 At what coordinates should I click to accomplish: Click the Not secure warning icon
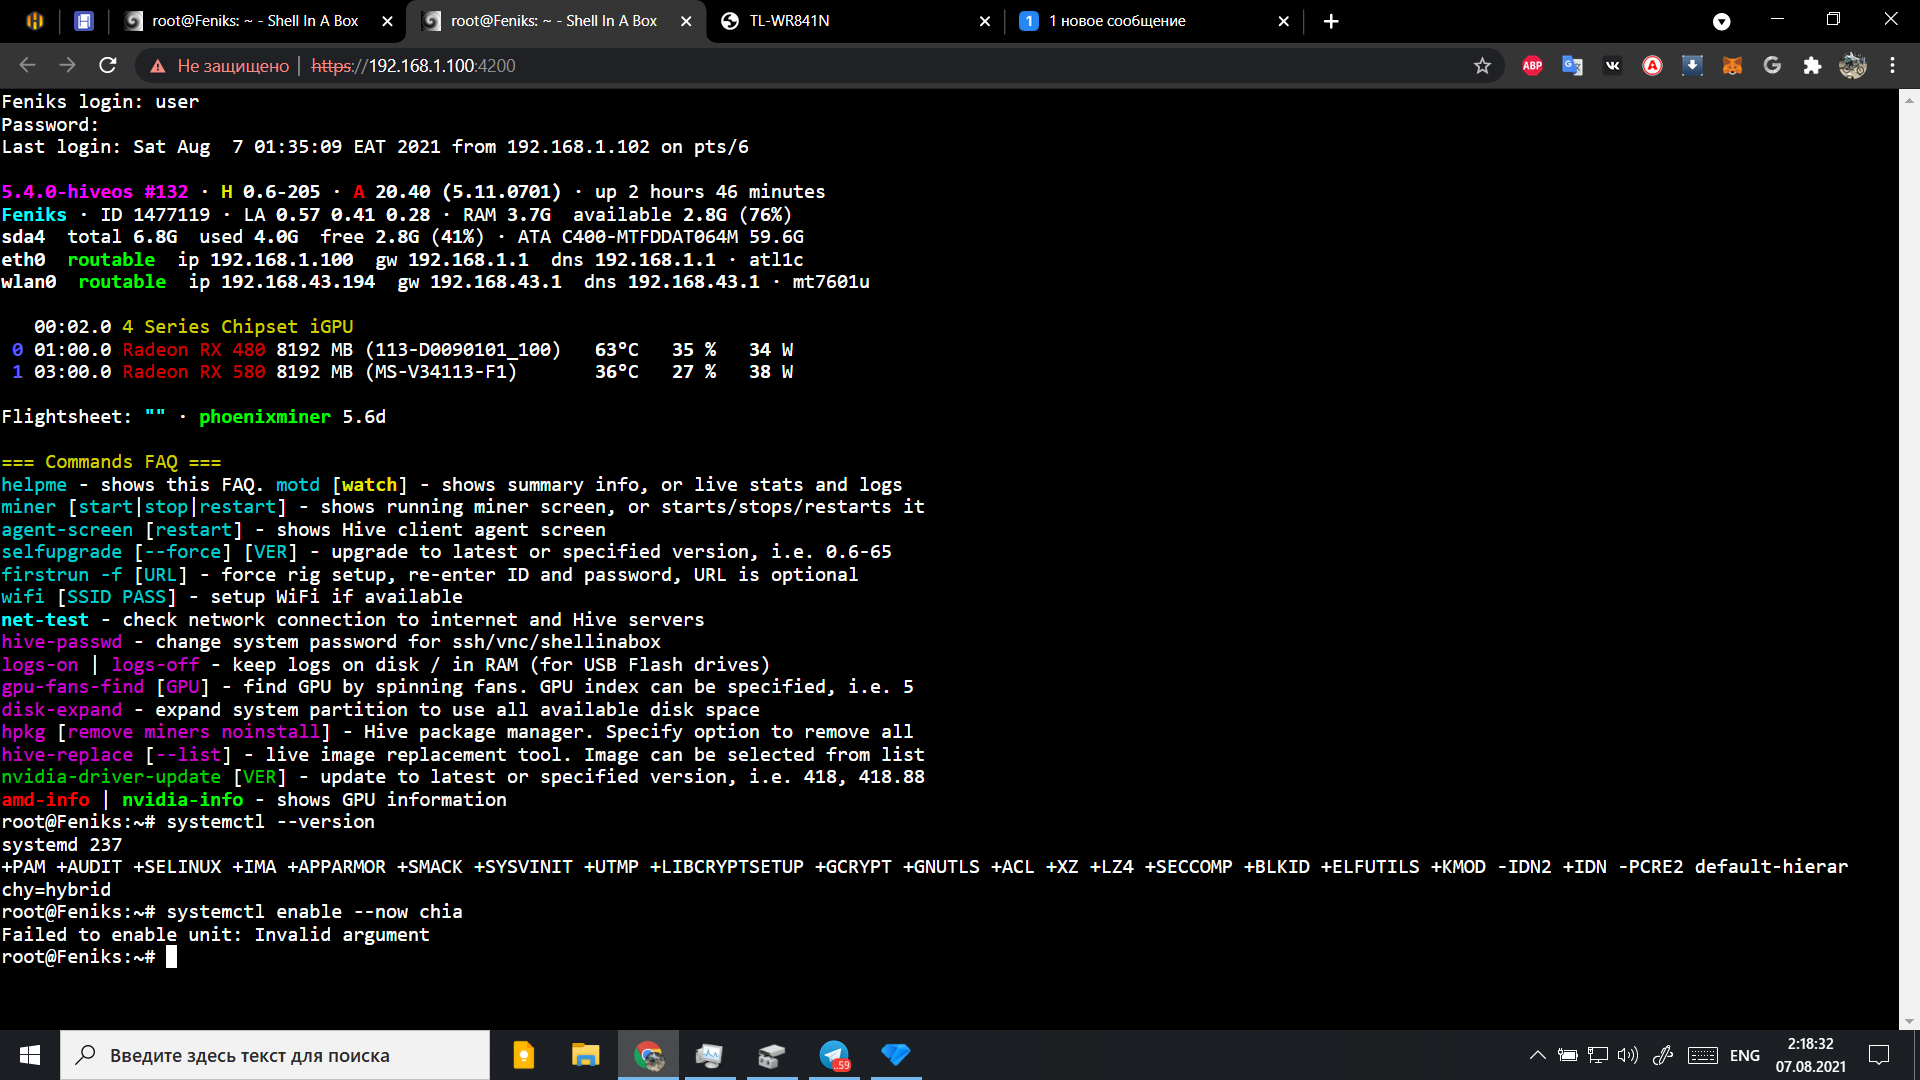[157, 66]
